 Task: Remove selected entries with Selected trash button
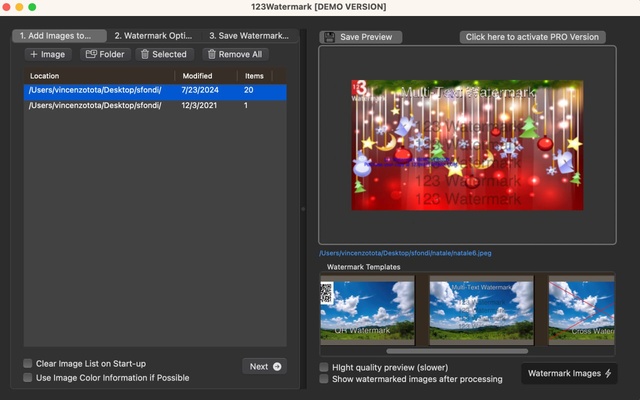pos(164,54)
